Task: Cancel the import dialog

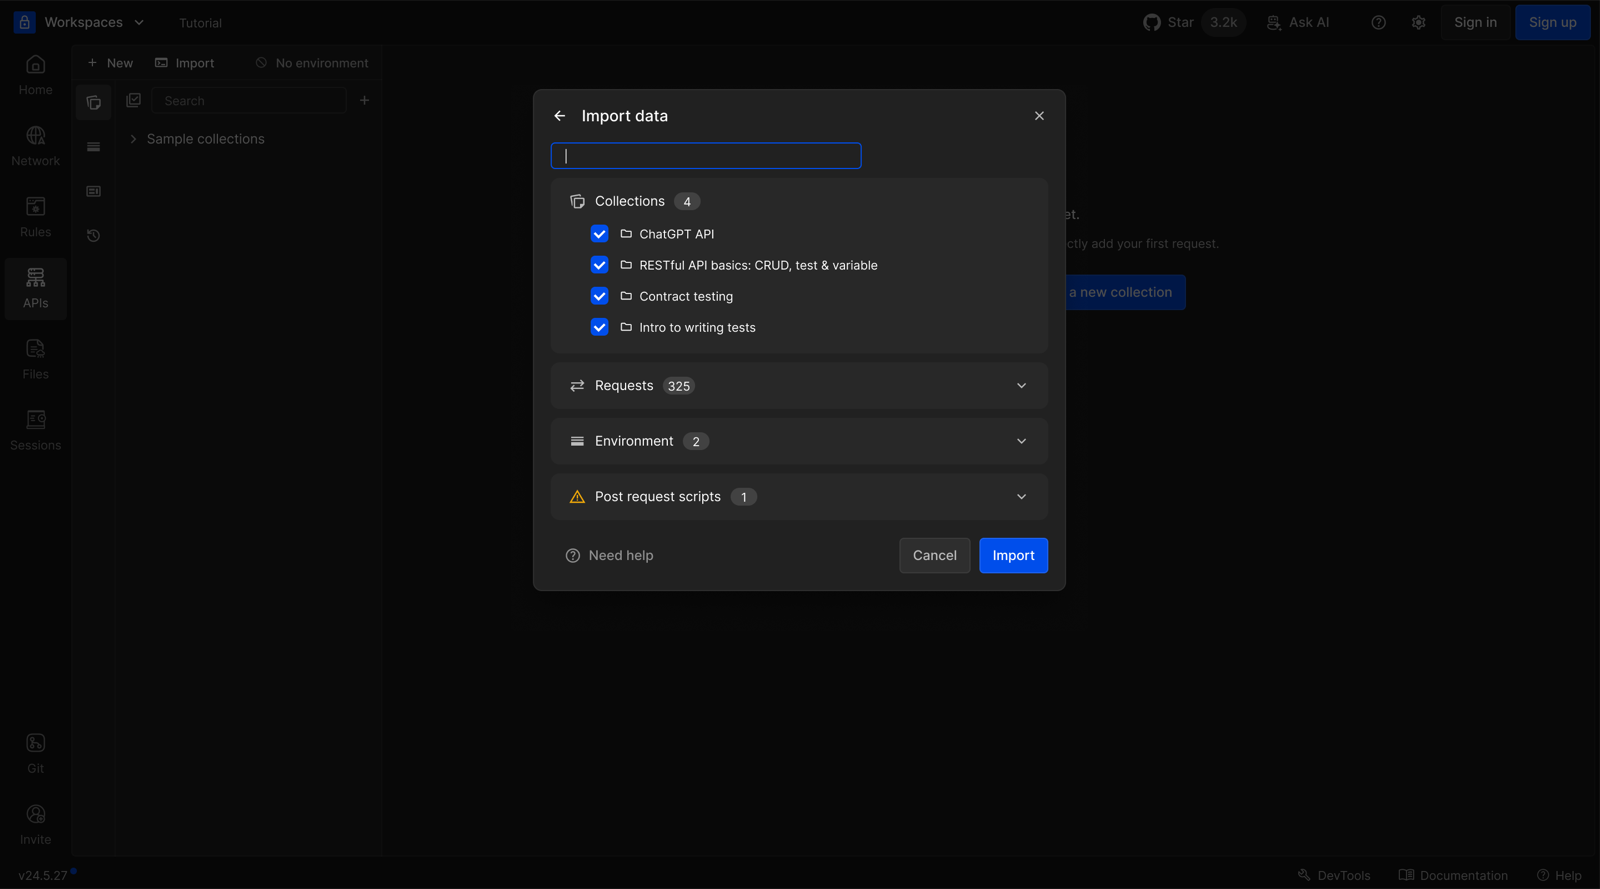Action: 934,556
